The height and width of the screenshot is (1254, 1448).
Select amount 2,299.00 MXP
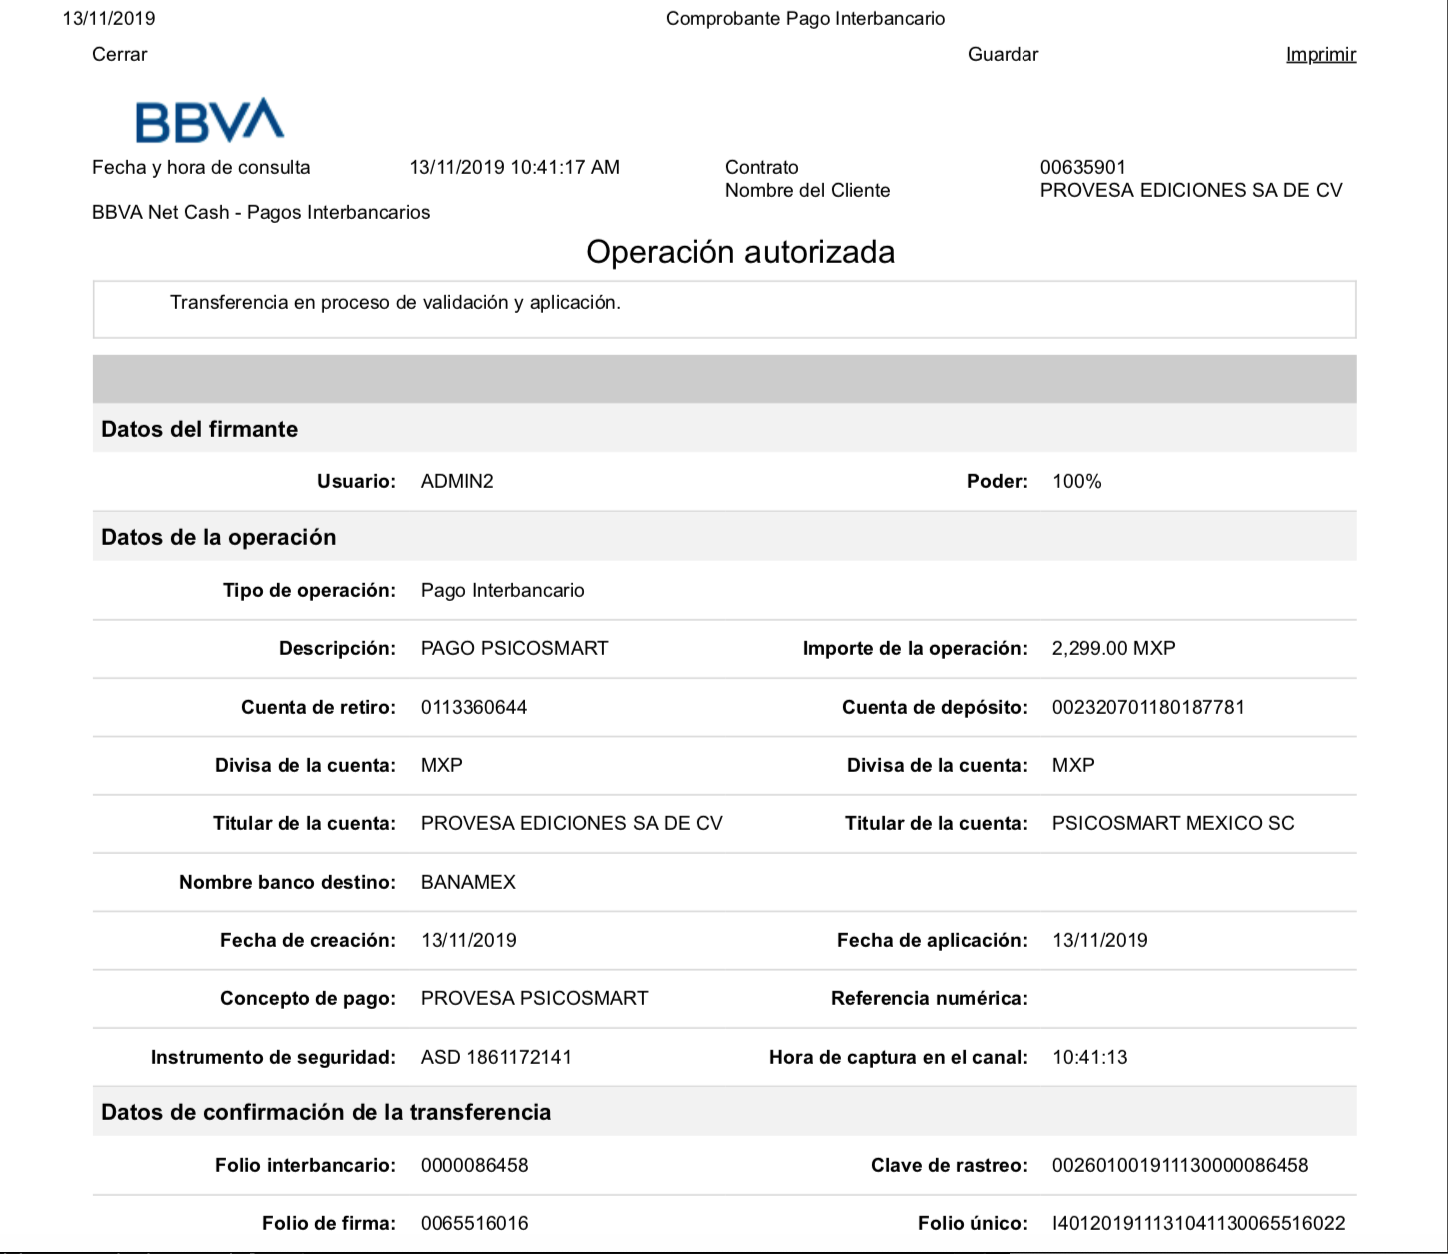(1114, 648)
